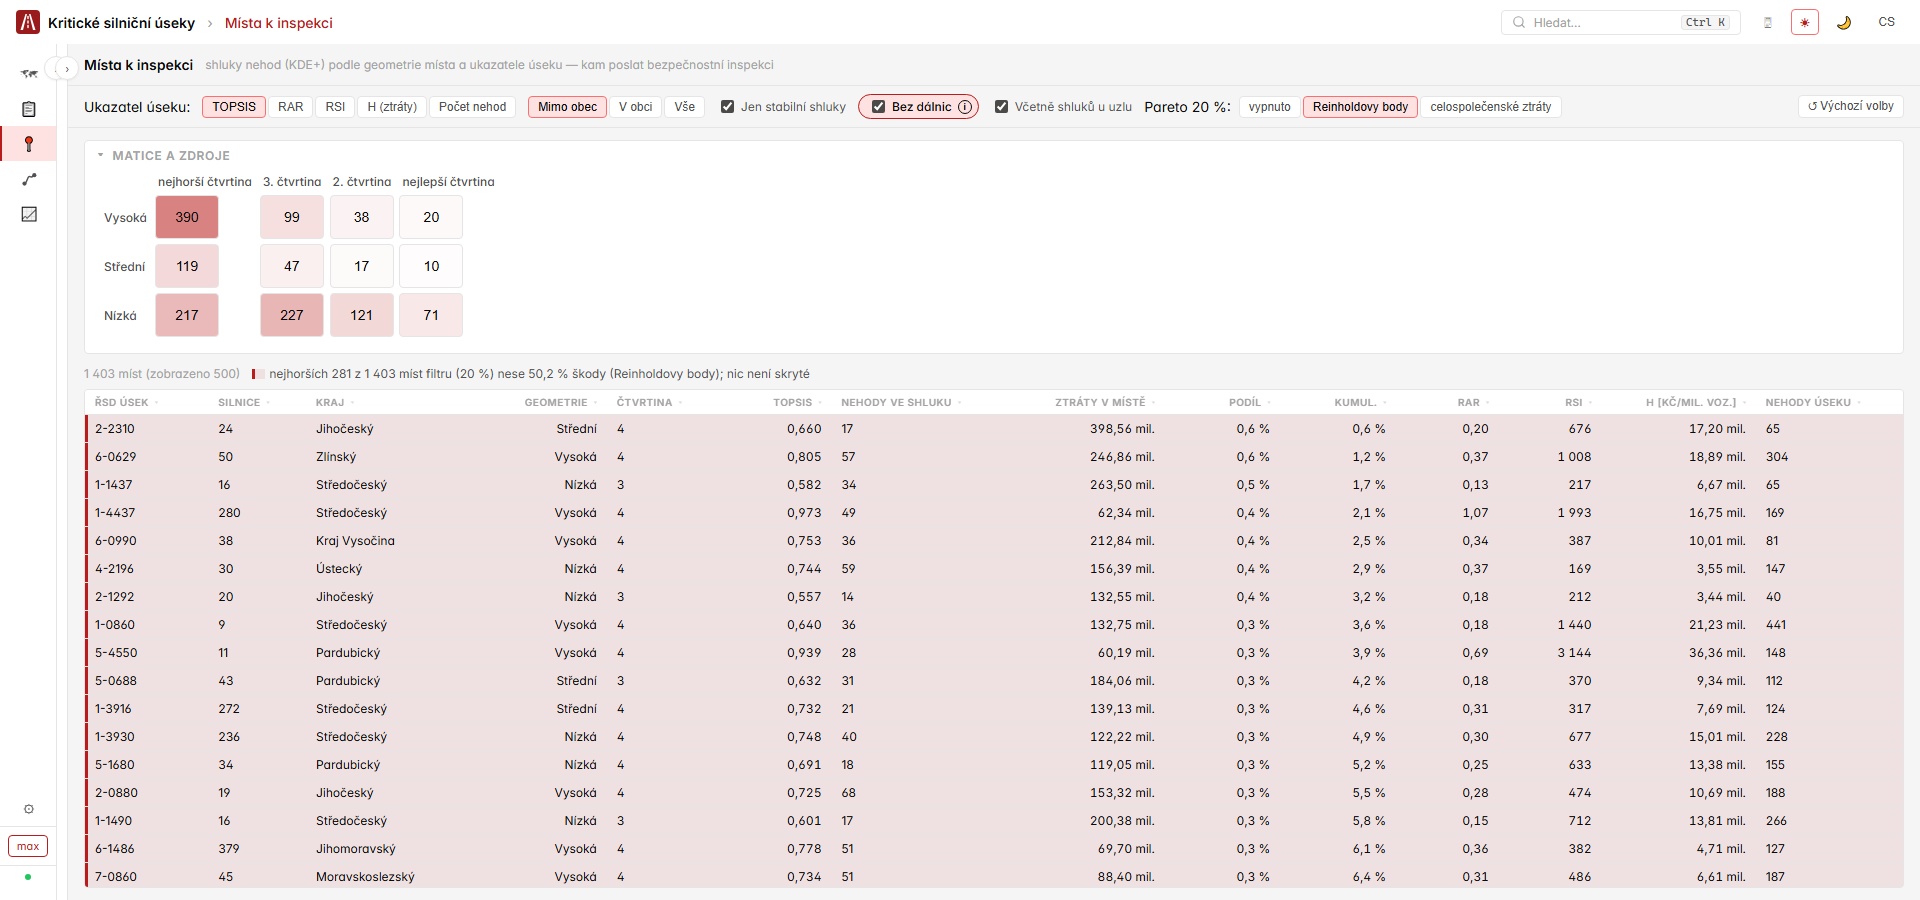
Task: Open the world map view in sidebar
Action: point(29,73)
